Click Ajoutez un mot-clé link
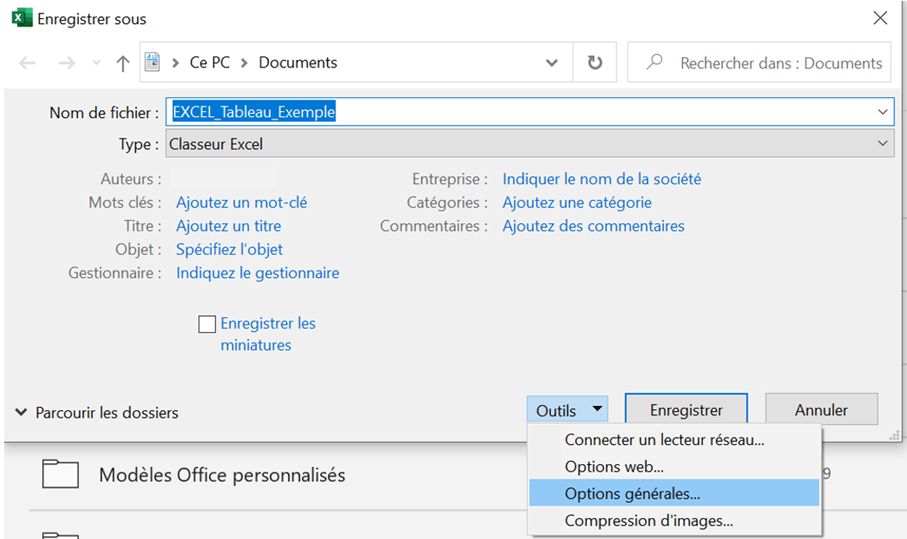 tap(242, 202)
